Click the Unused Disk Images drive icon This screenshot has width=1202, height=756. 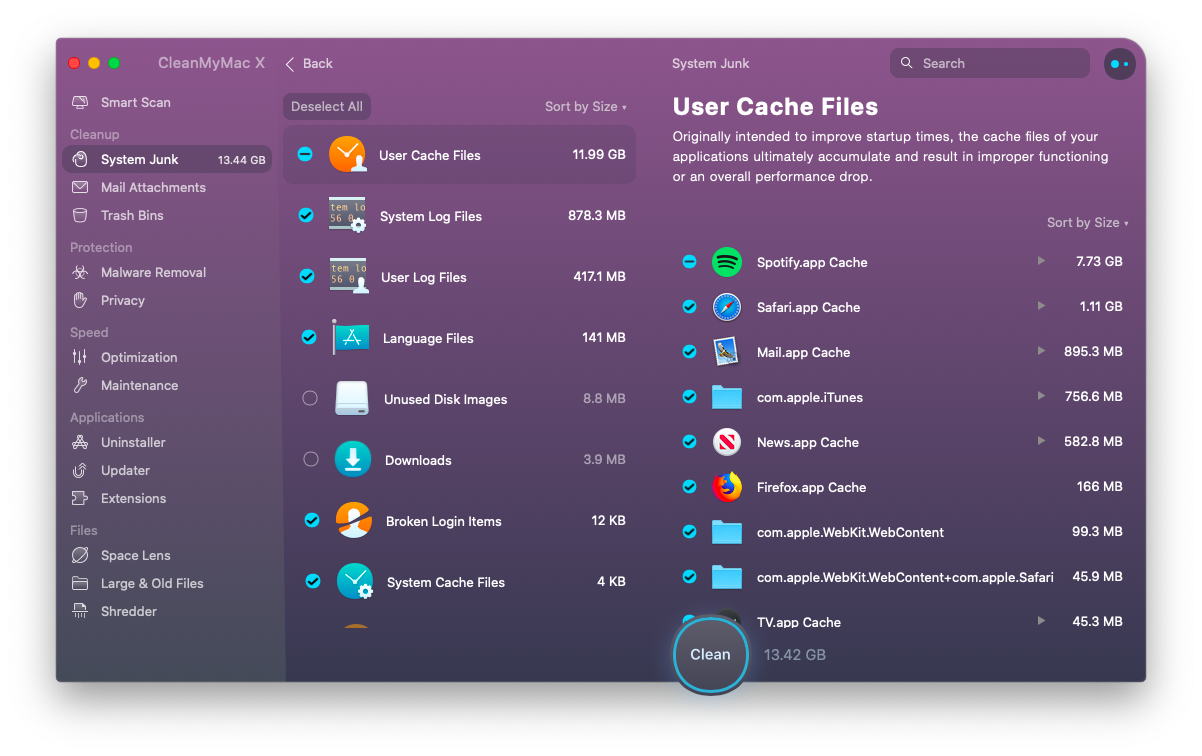pos(352,398)
